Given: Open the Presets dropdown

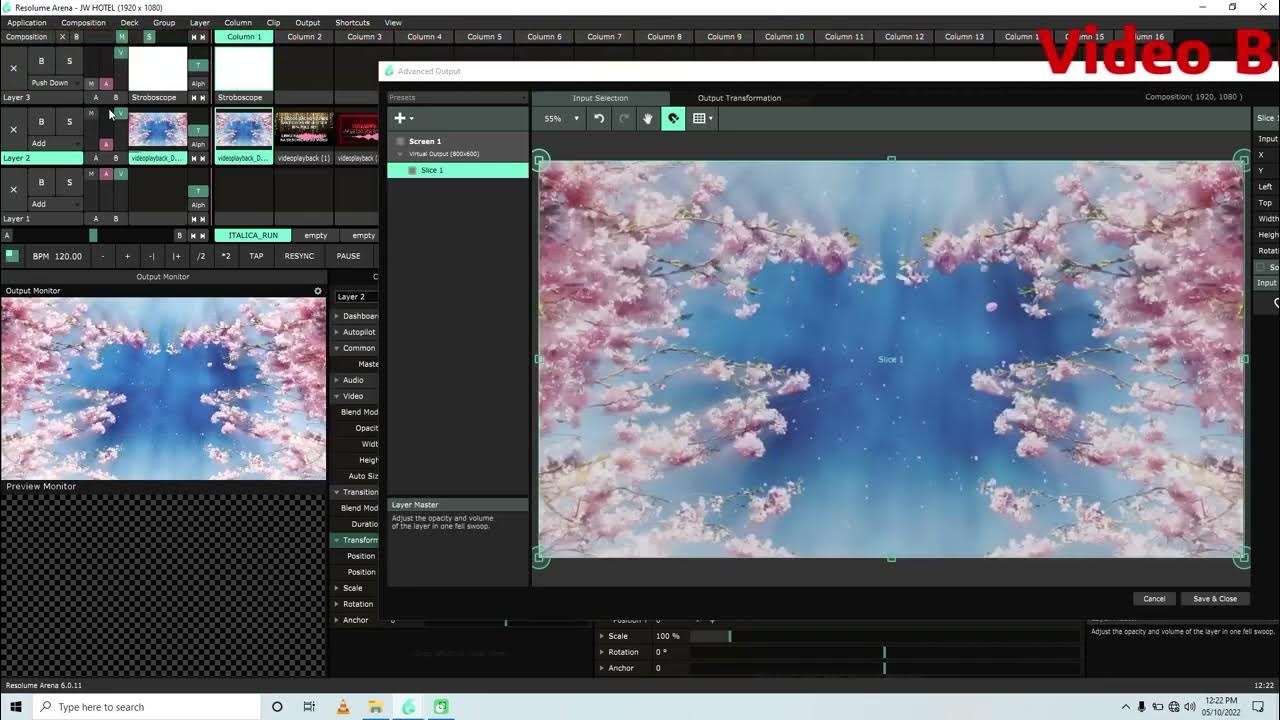Looking at the screenshot, I should 458,98.
